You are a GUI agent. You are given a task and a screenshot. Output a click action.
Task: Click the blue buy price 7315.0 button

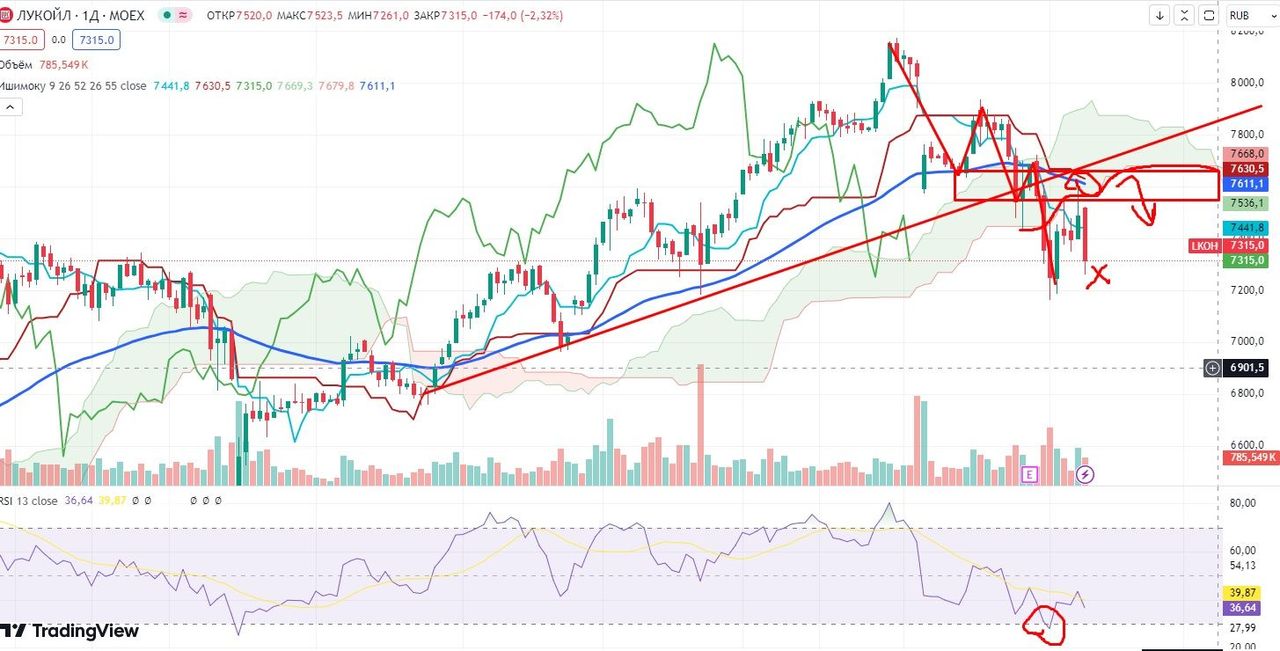pyautogui.click(x=98, y=39)
